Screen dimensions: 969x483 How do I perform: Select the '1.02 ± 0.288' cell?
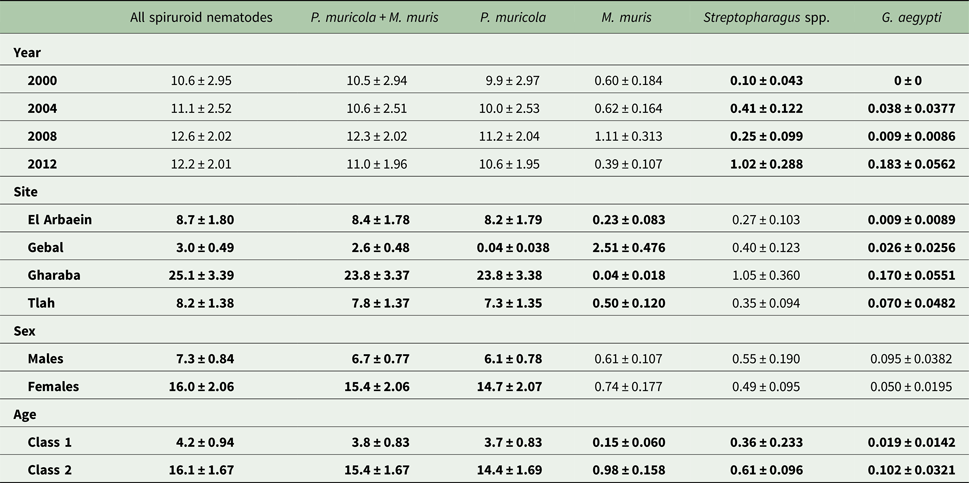coord(765,162)
